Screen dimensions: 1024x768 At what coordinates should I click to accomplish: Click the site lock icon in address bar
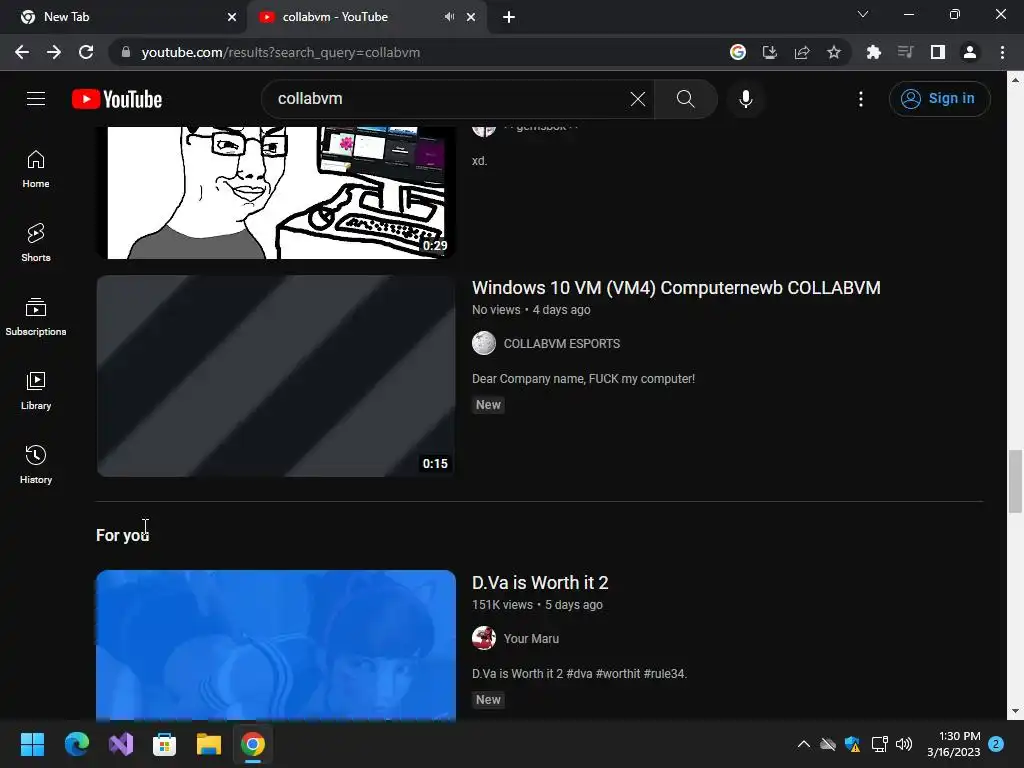[x=126, y=52]
